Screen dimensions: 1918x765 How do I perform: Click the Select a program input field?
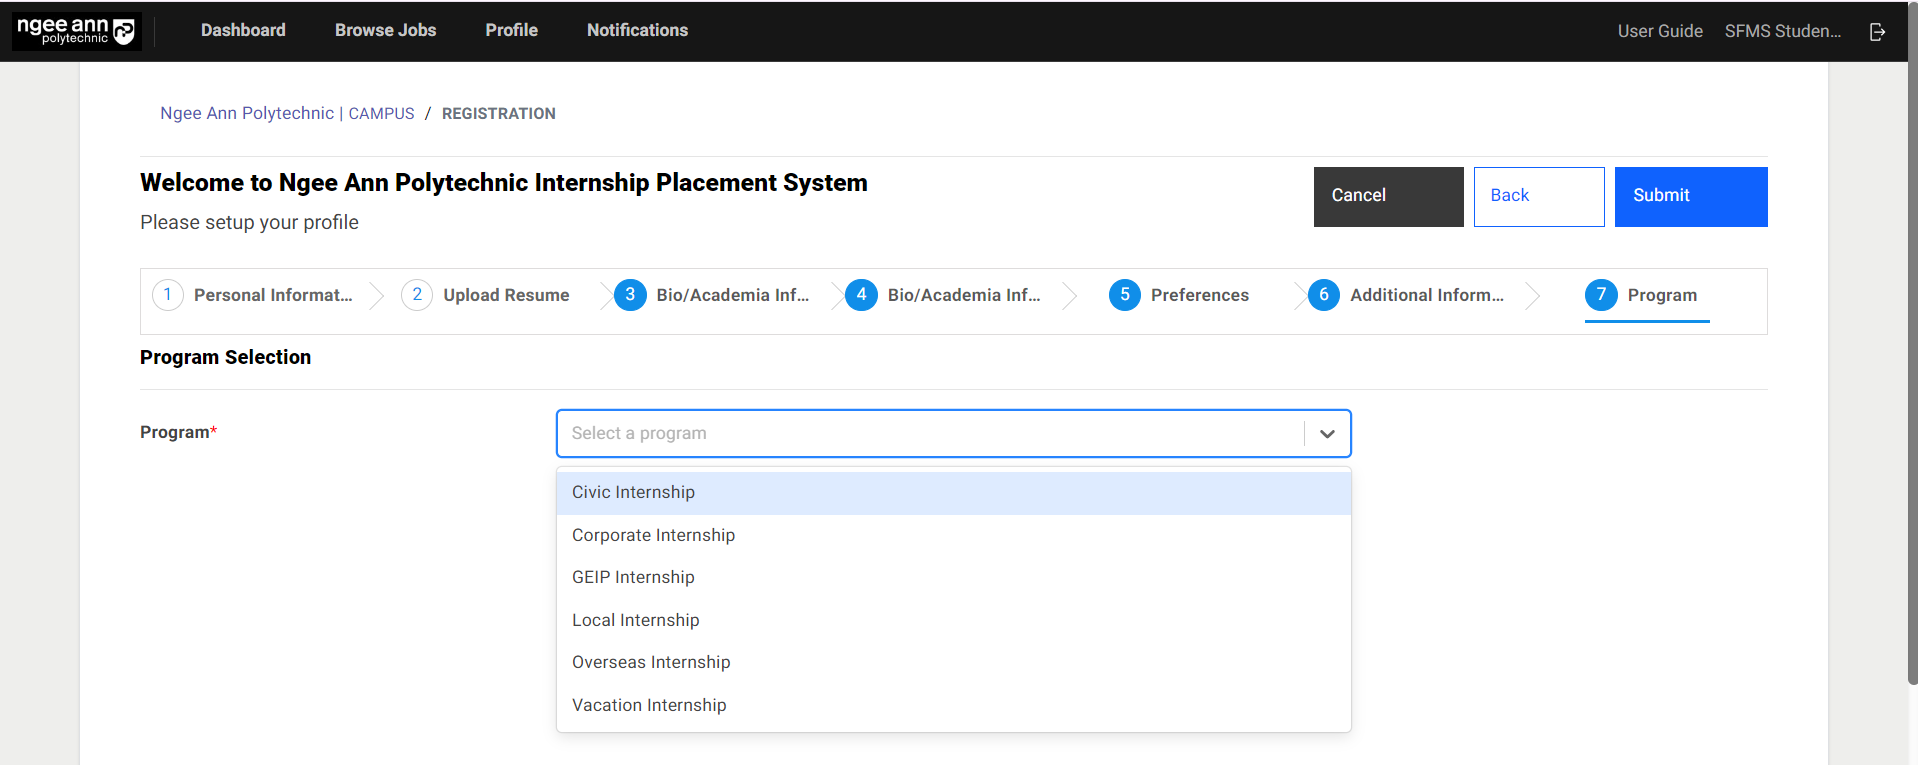(x=930, y=434)
